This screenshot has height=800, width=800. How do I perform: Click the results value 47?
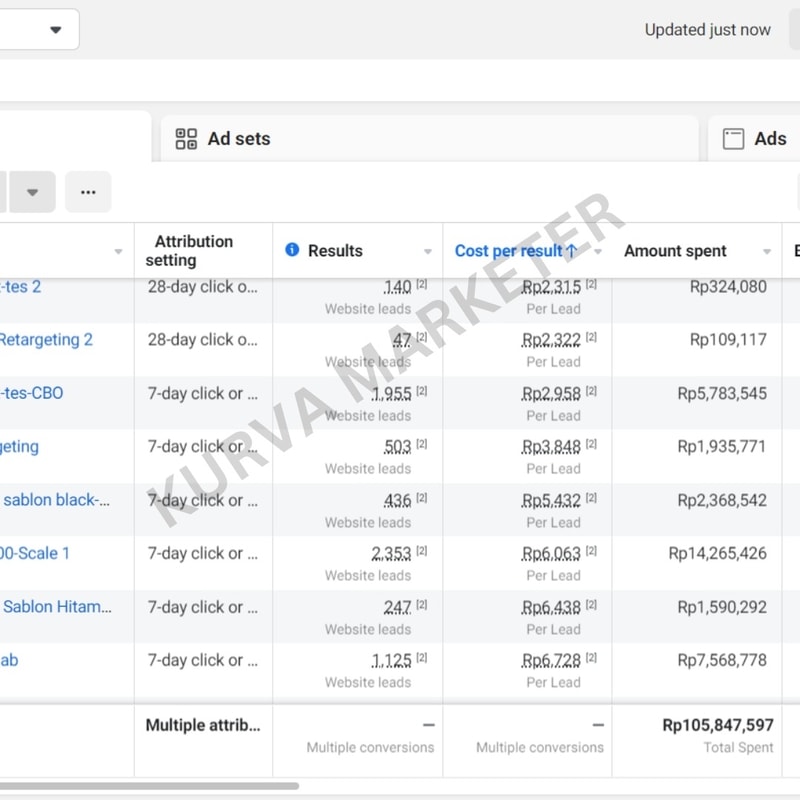point(402,340)
